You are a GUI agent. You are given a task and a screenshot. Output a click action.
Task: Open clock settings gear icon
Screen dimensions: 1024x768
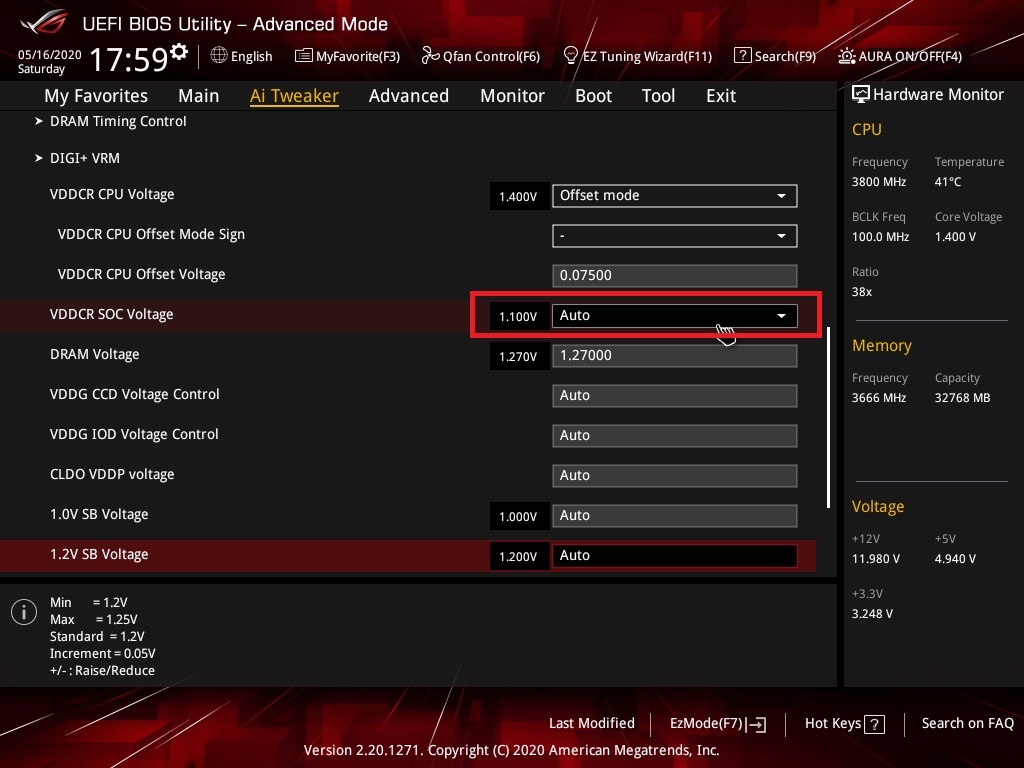[x=179, y=51]
